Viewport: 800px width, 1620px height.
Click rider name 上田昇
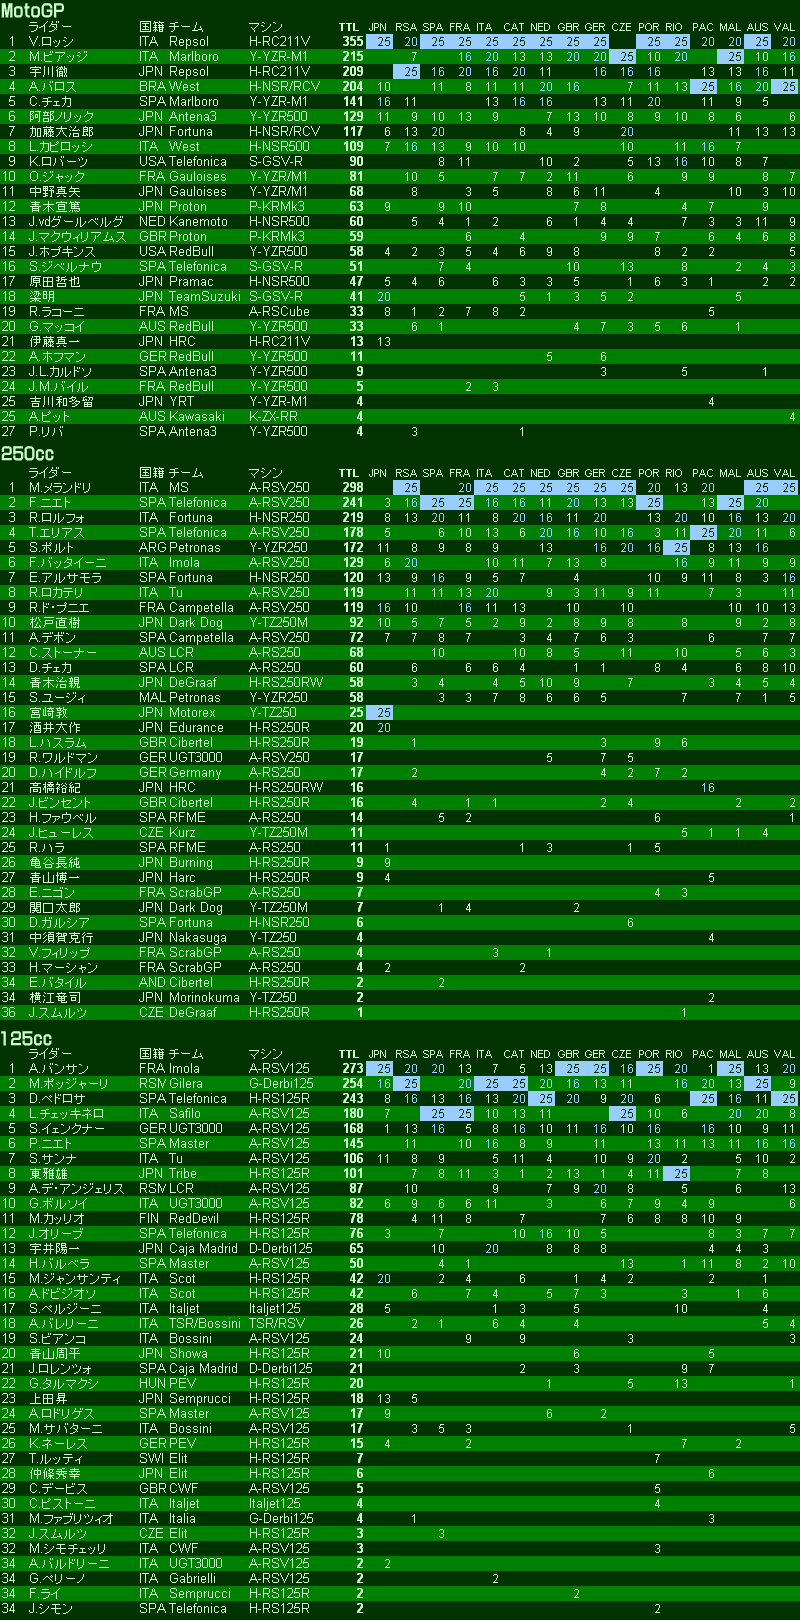[x=48, y=1399]
